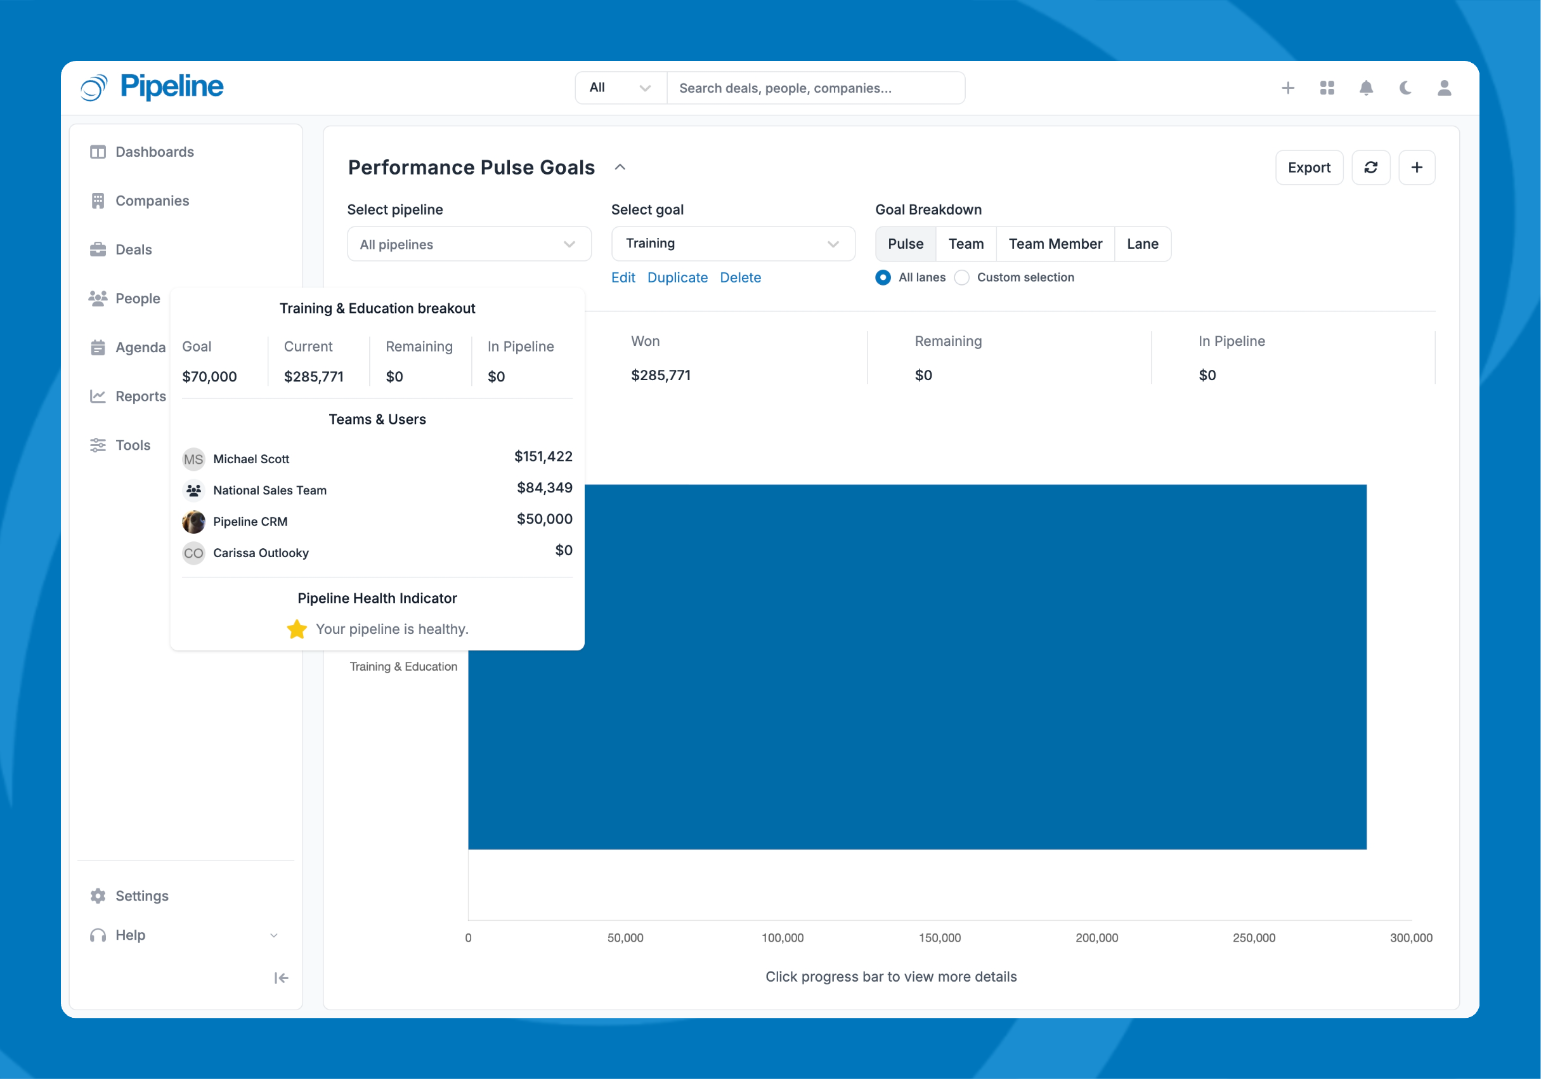Collapse the sidebar with arrow icon

281,978
